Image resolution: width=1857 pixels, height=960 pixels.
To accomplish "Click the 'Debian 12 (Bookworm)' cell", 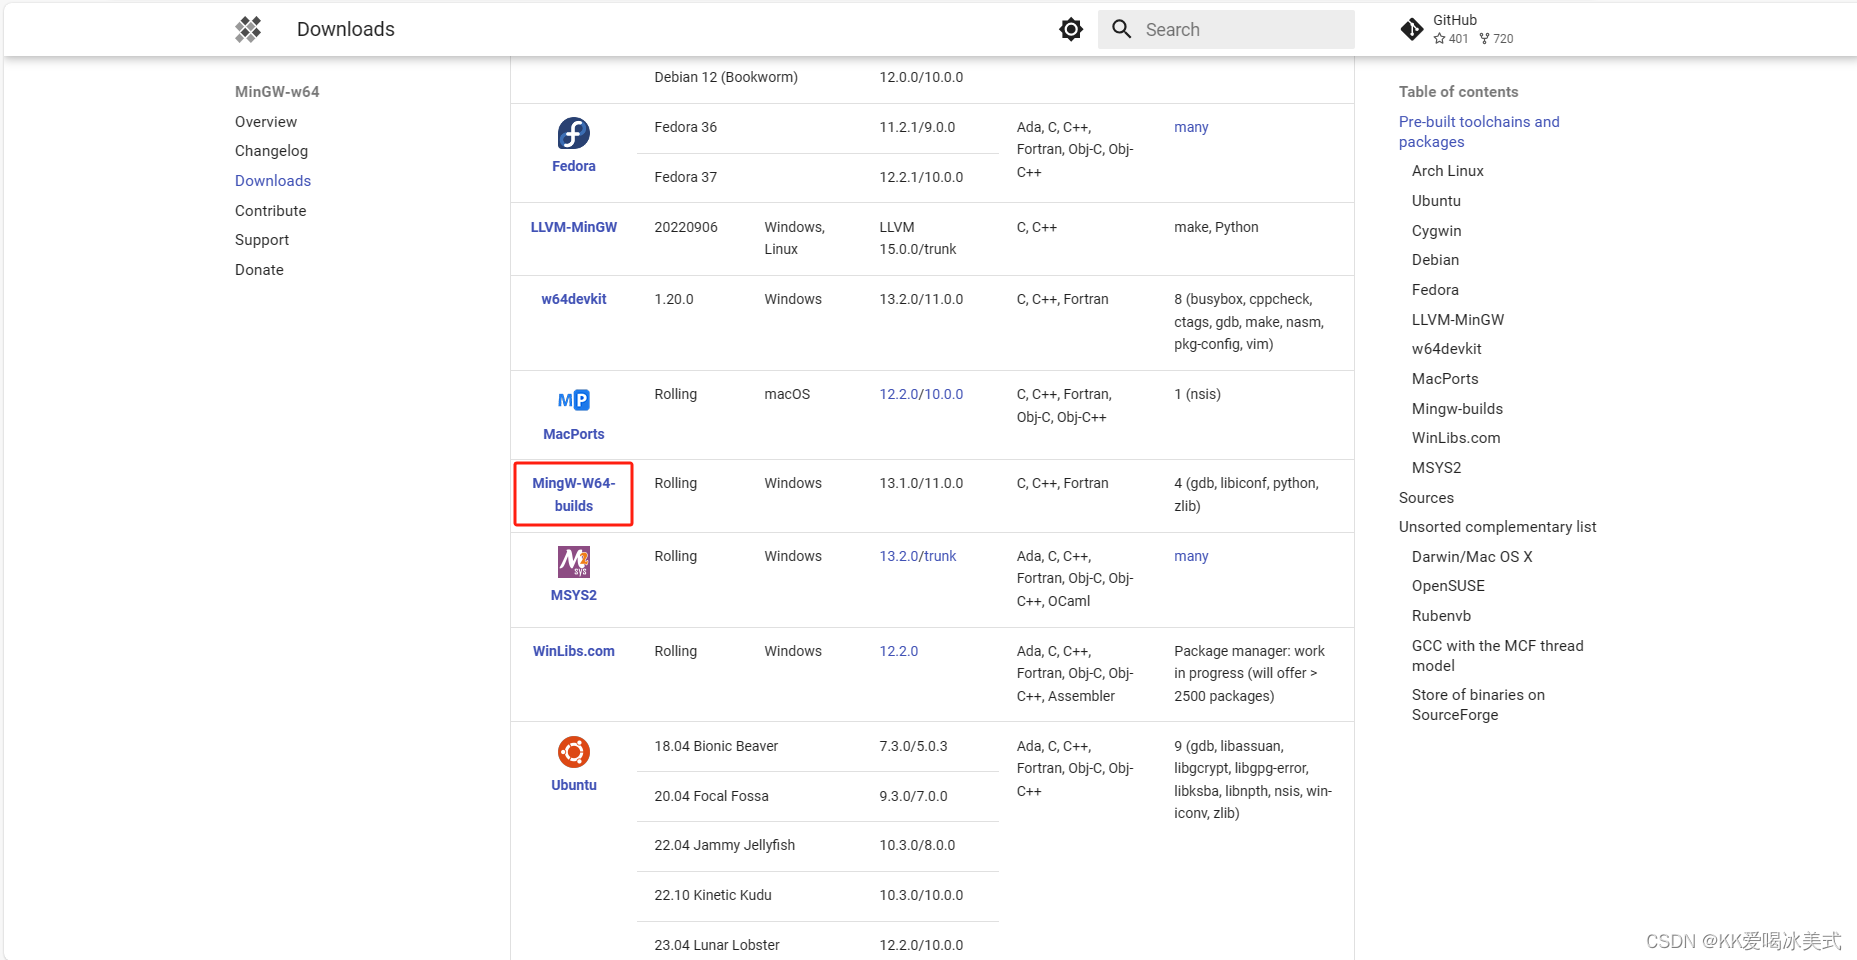I will 726,77.
